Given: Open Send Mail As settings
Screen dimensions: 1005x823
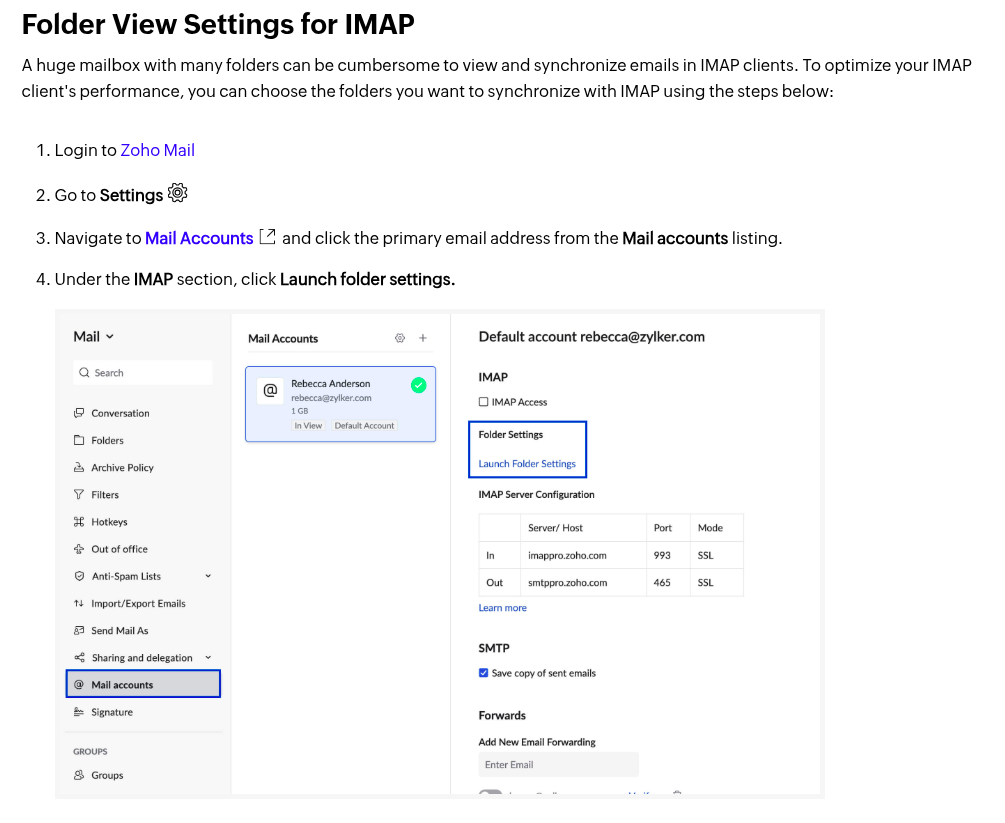Looking at the screenshot, I should click(120, 631).
